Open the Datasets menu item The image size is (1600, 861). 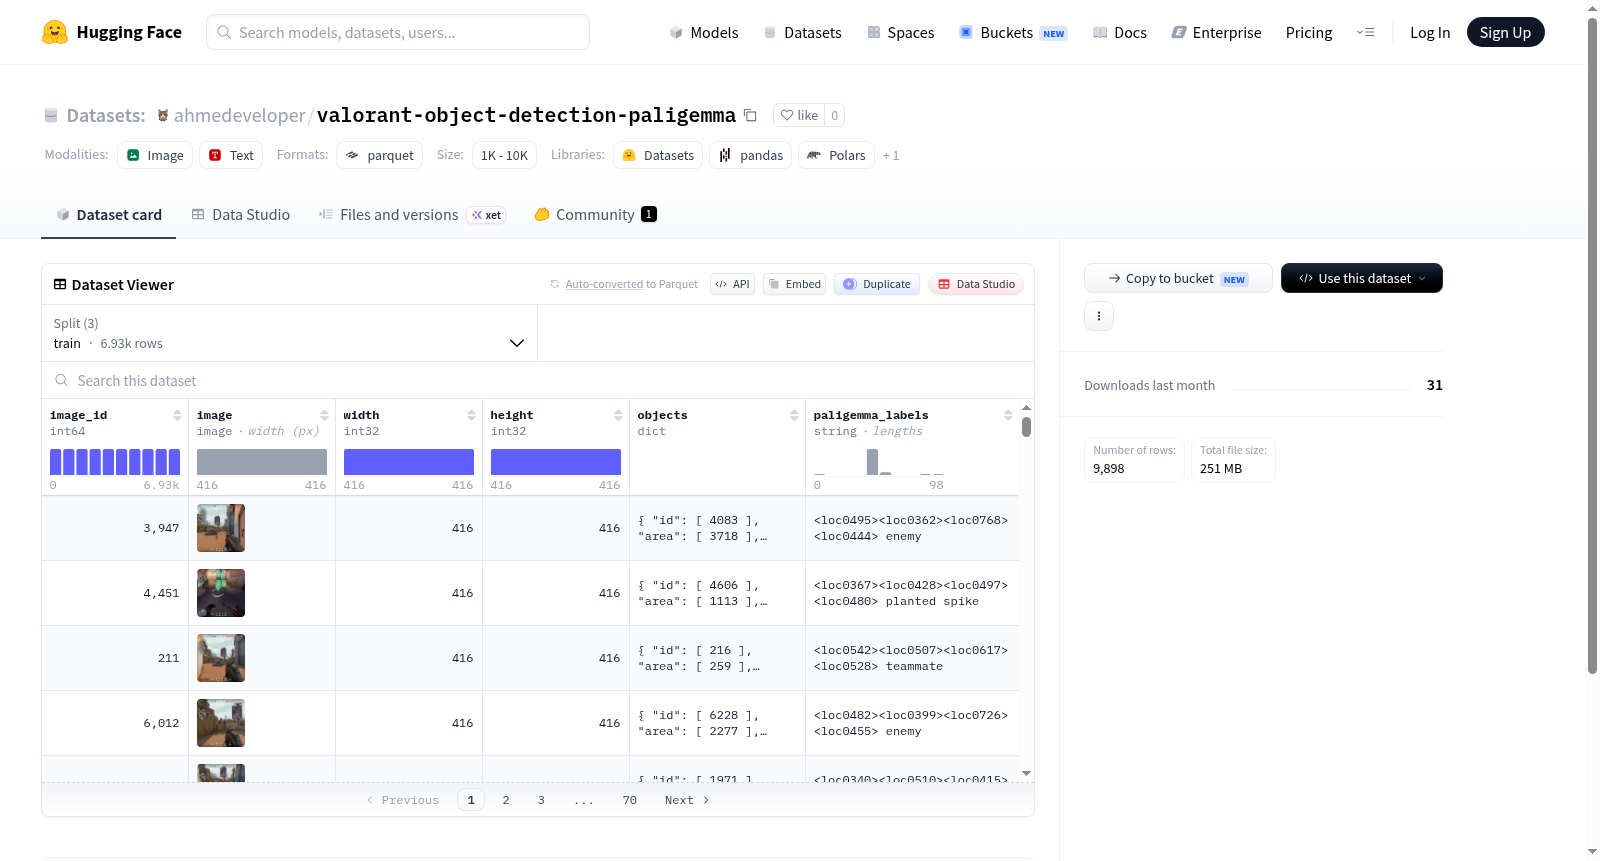click(x=802, y=33)
